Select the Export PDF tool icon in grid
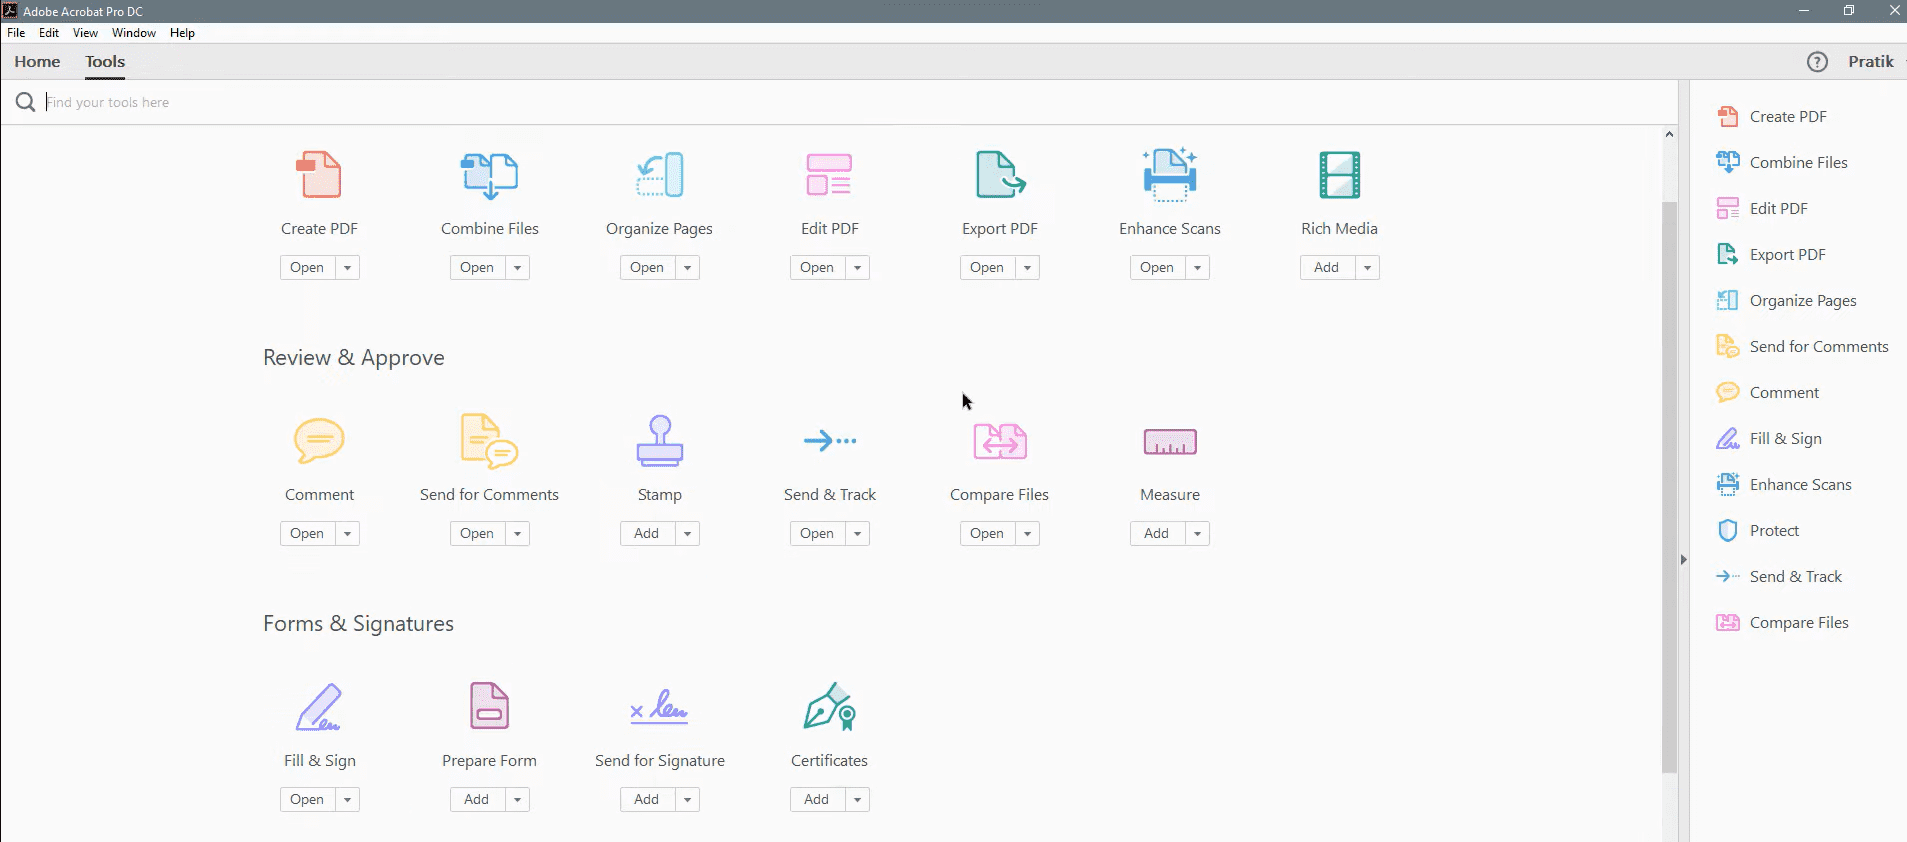The width and height of the screenshot is (1907, 842). pyautogui.click(x=1000, y=175)
